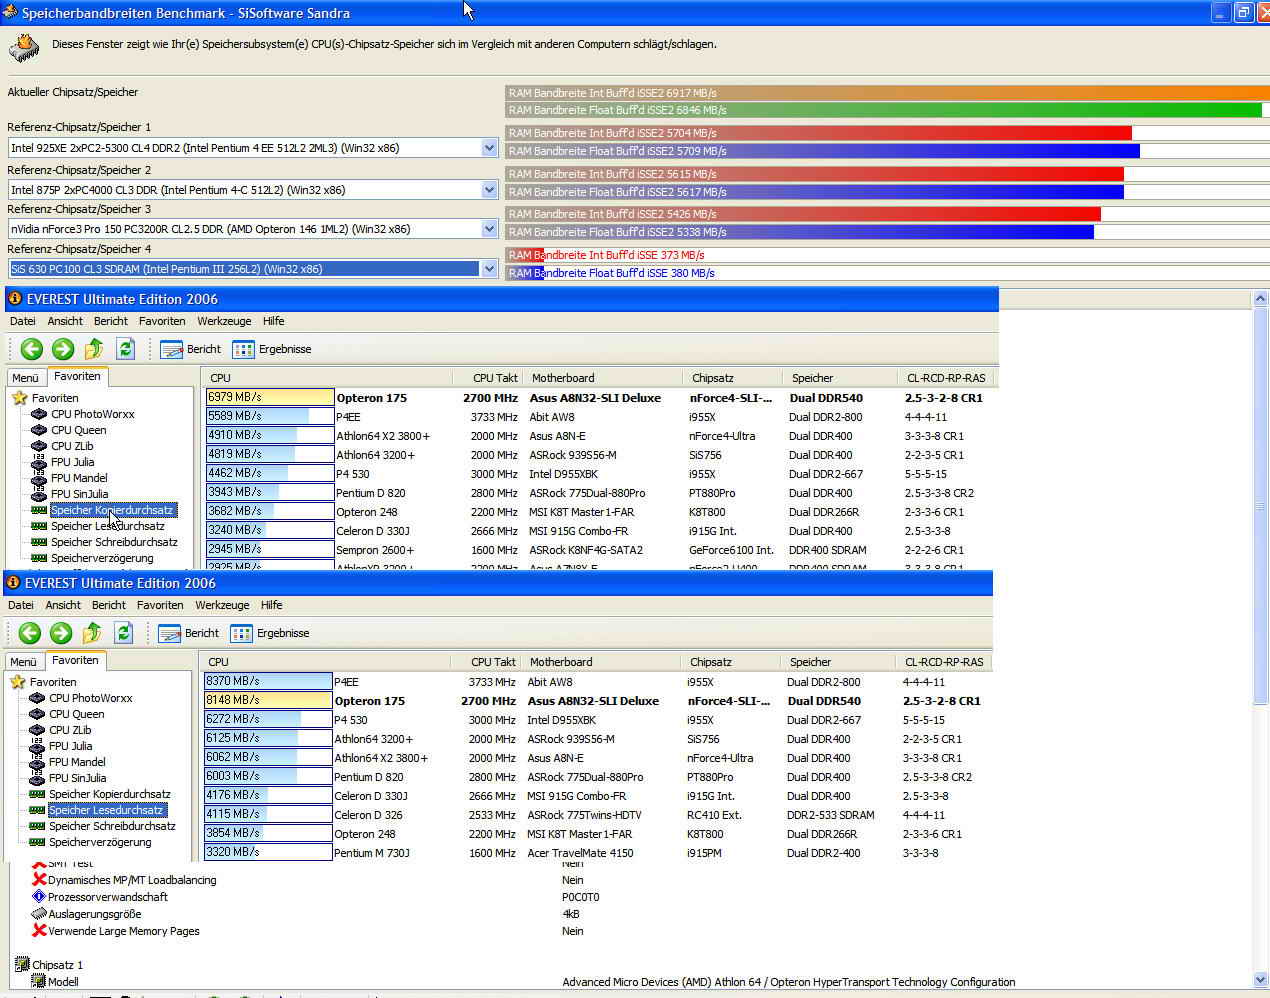Refresh results in the upper EVEREST window
Image resolution: width=1270 pixels, height=998 pixels.
point(125,348)
